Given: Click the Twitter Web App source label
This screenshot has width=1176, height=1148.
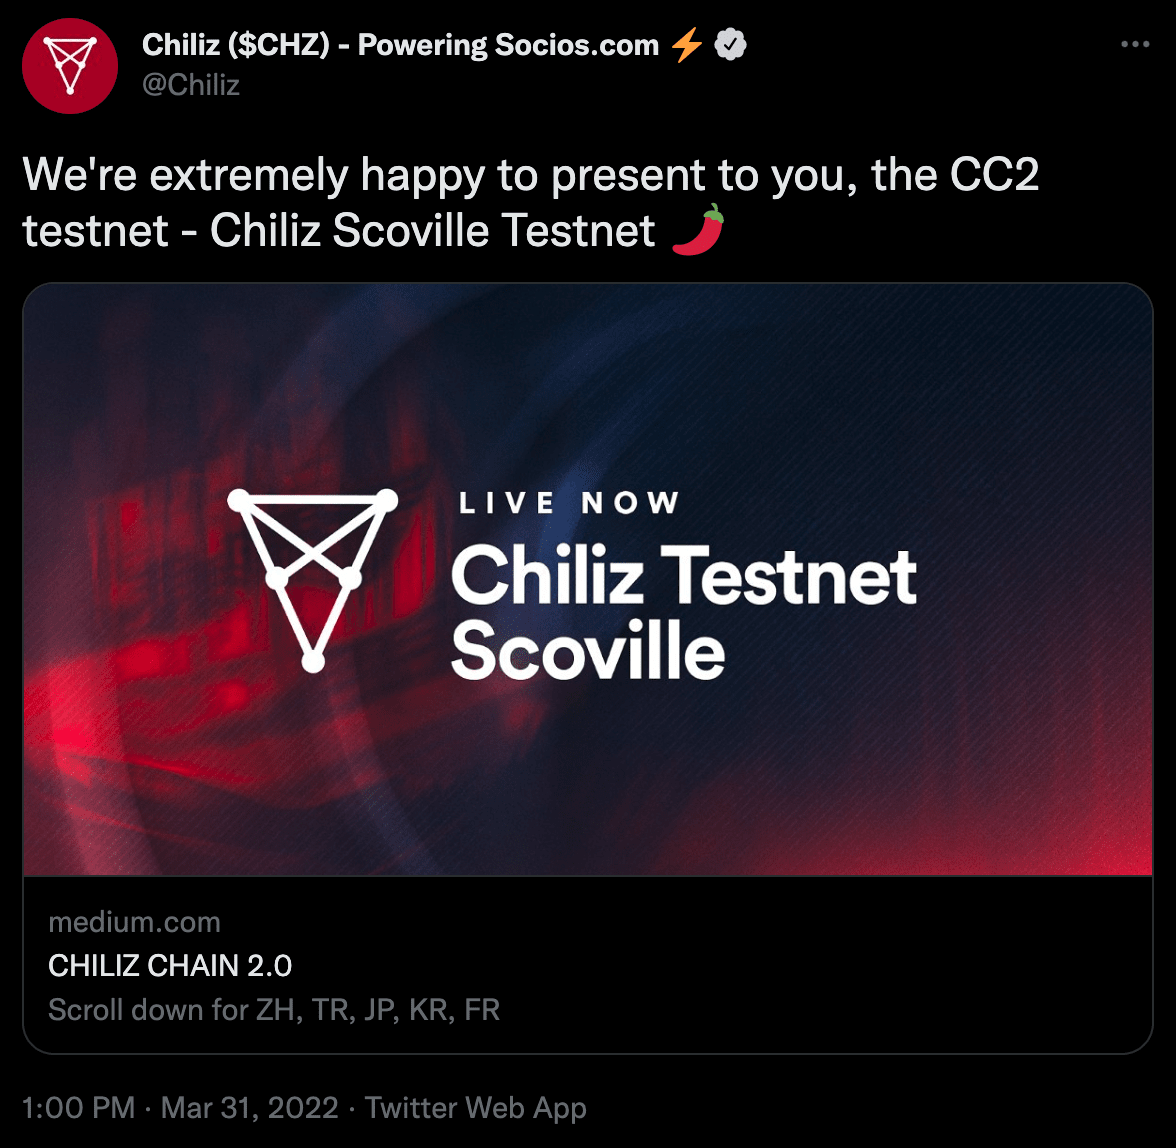Looking at the screenshot, I should 476,1108.
